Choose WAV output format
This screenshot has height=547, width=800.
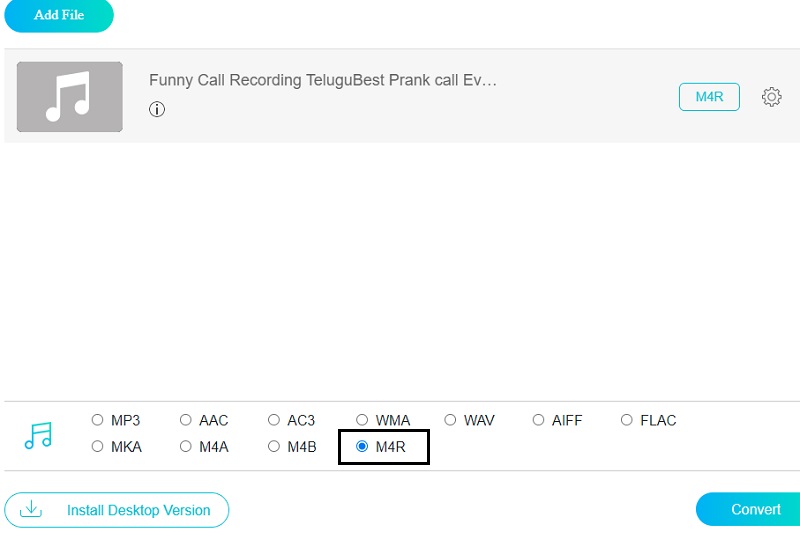451,420
